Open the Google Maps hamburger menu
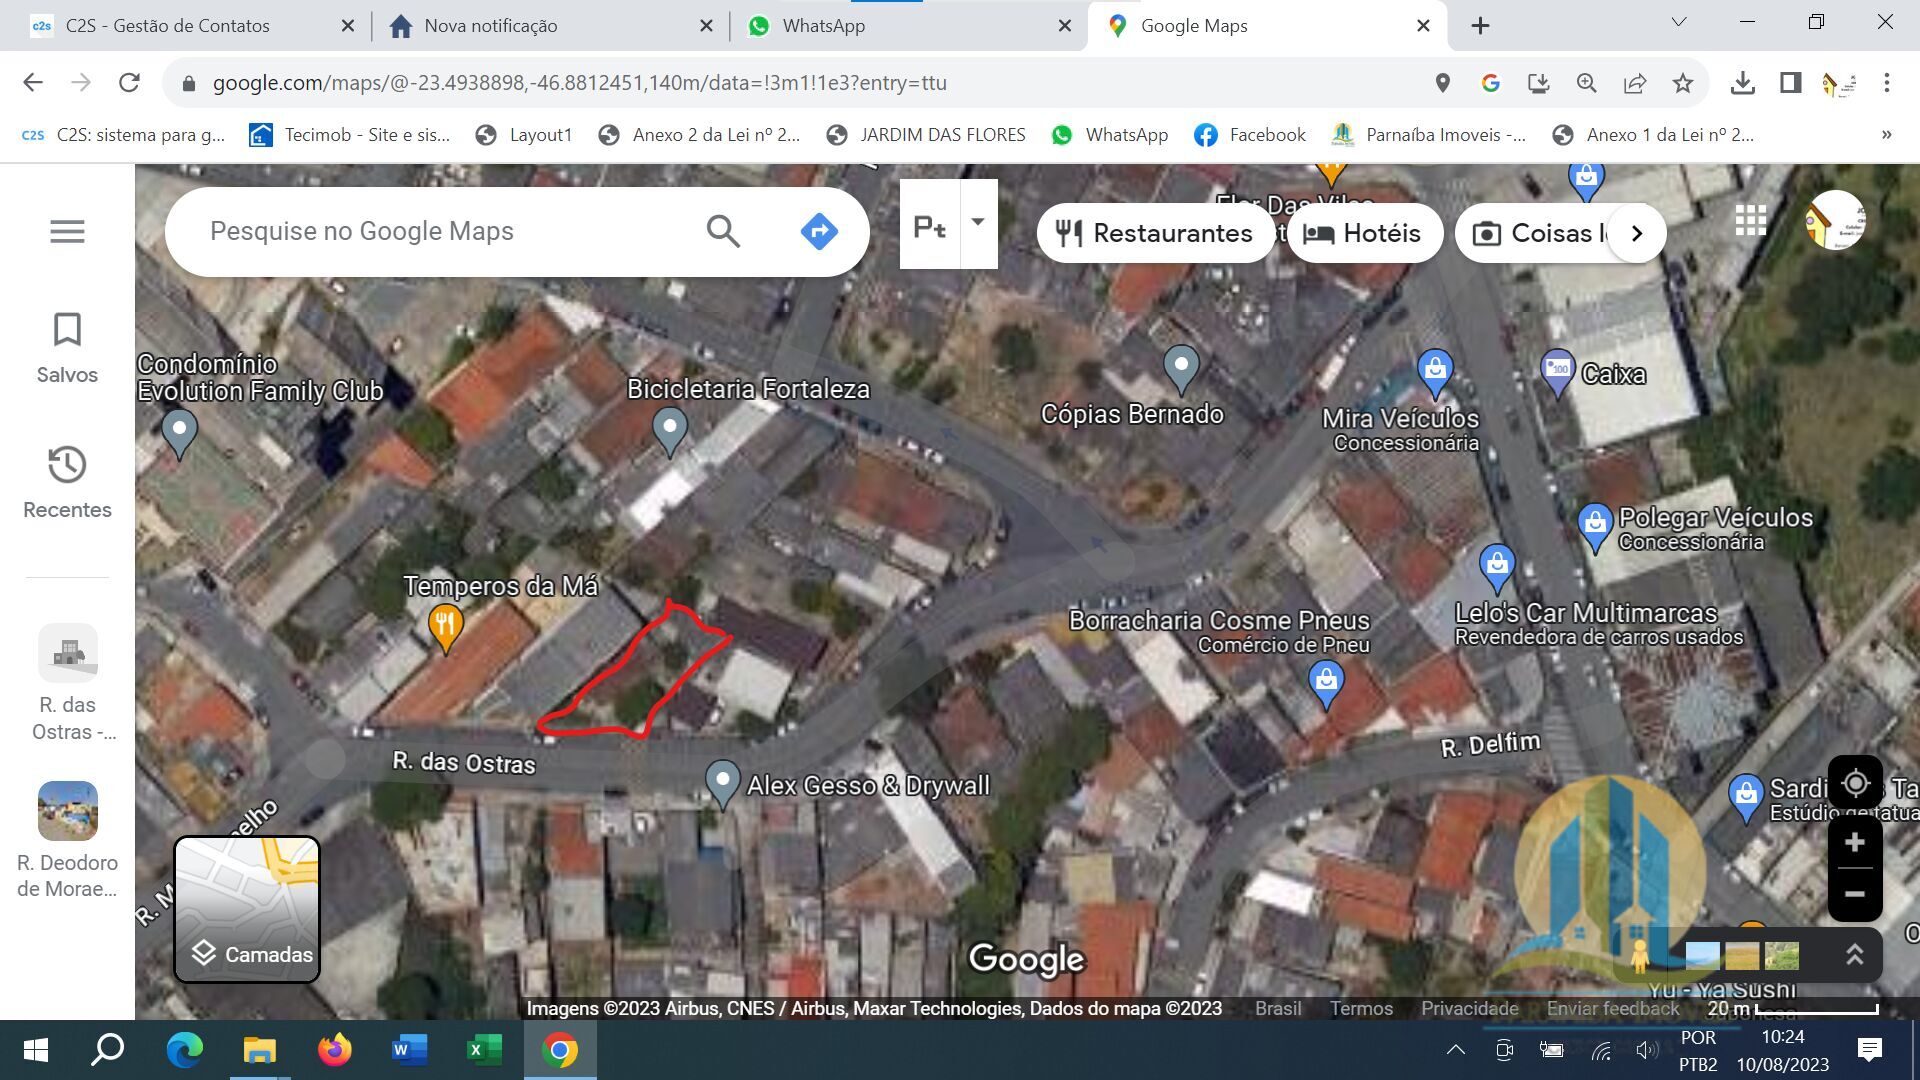1920x1080 pixels. point(67,231)
